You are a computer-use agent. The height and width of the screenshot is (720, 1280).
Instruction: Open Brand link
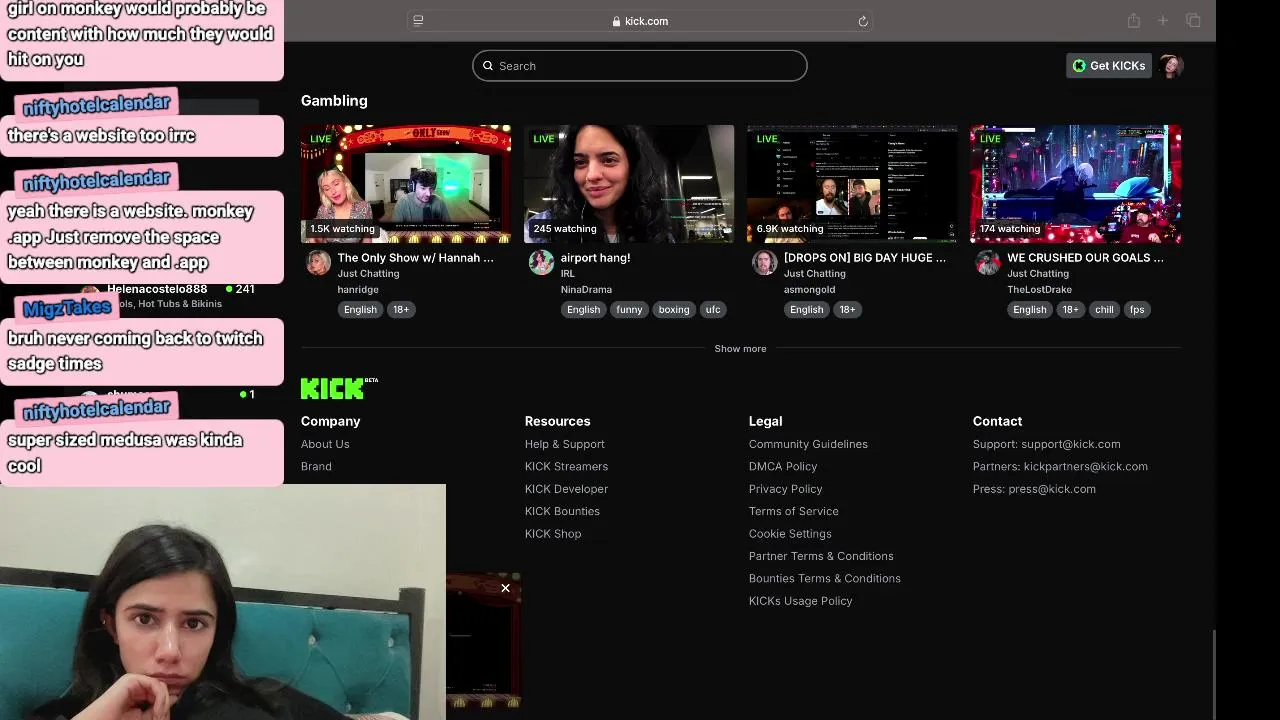pyautogui.click(x=316, y=467)
